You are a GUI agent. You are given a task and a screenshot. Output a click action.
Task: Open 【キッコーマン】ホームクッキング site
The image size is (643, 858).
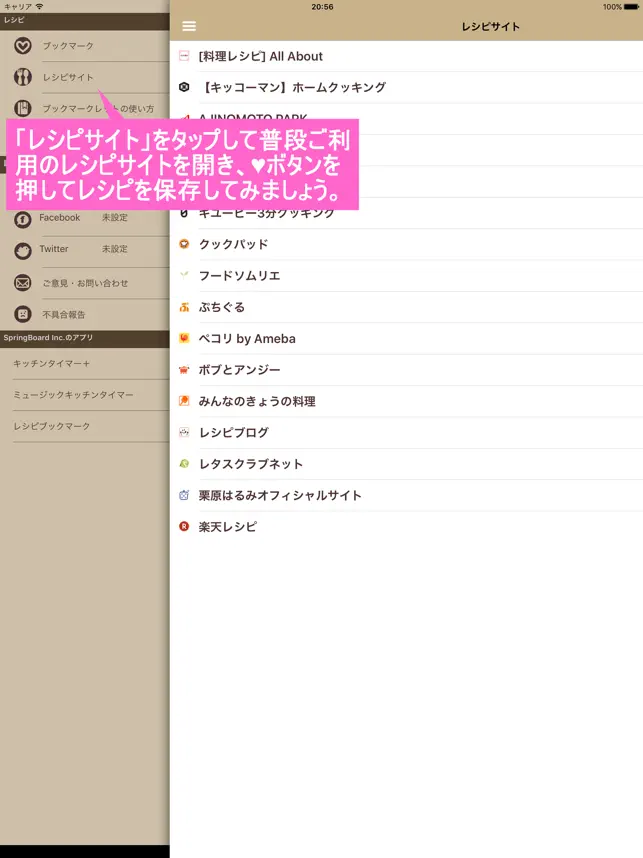click(407, 87)
